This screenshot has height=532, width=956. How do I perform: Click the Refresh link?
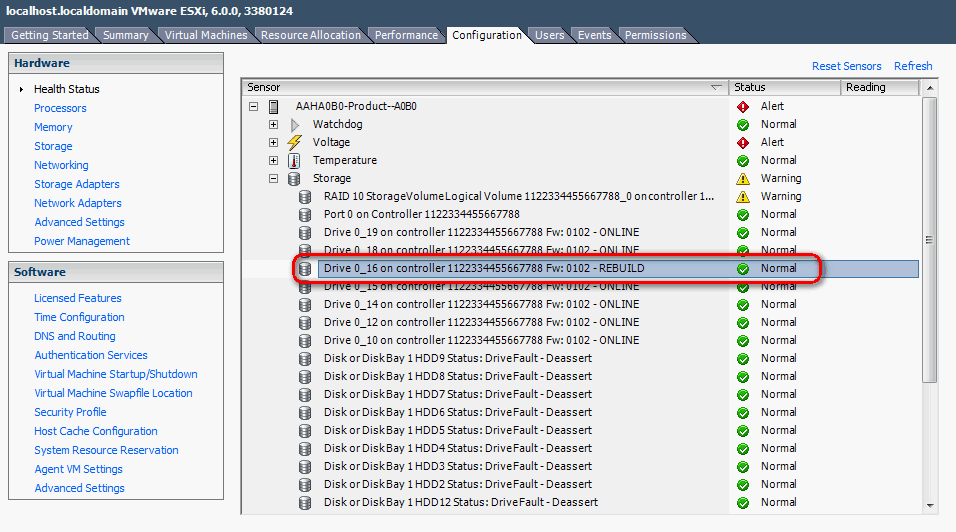click(x=913, y=66)
